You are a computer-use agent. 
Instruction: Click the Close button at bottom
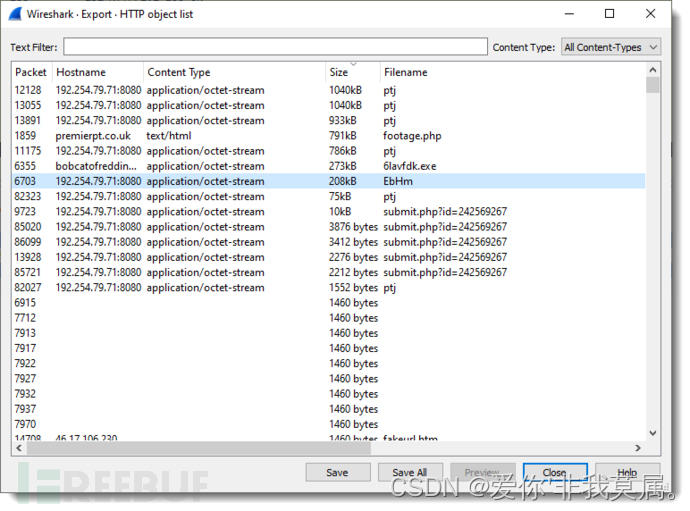[x=555, y=473]
